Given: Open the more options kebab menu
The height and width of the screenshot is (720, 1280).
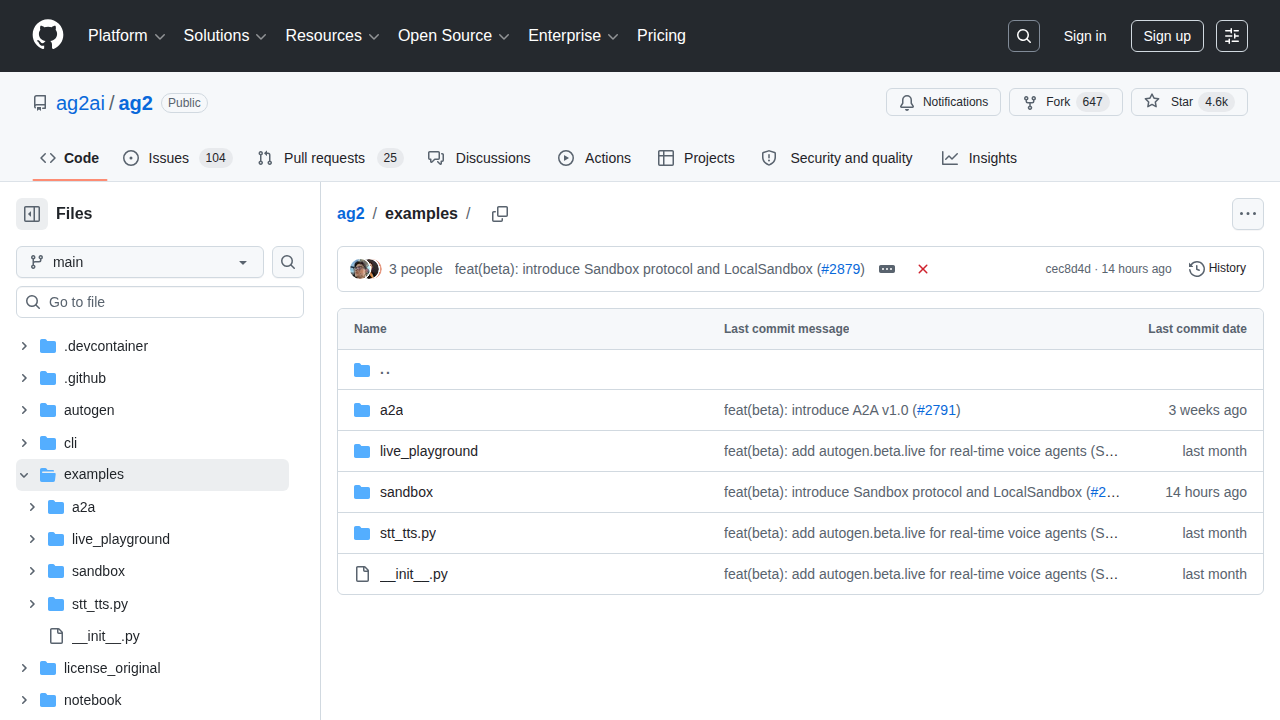Looking at the screenshot, I should (x=1247, y=214).
